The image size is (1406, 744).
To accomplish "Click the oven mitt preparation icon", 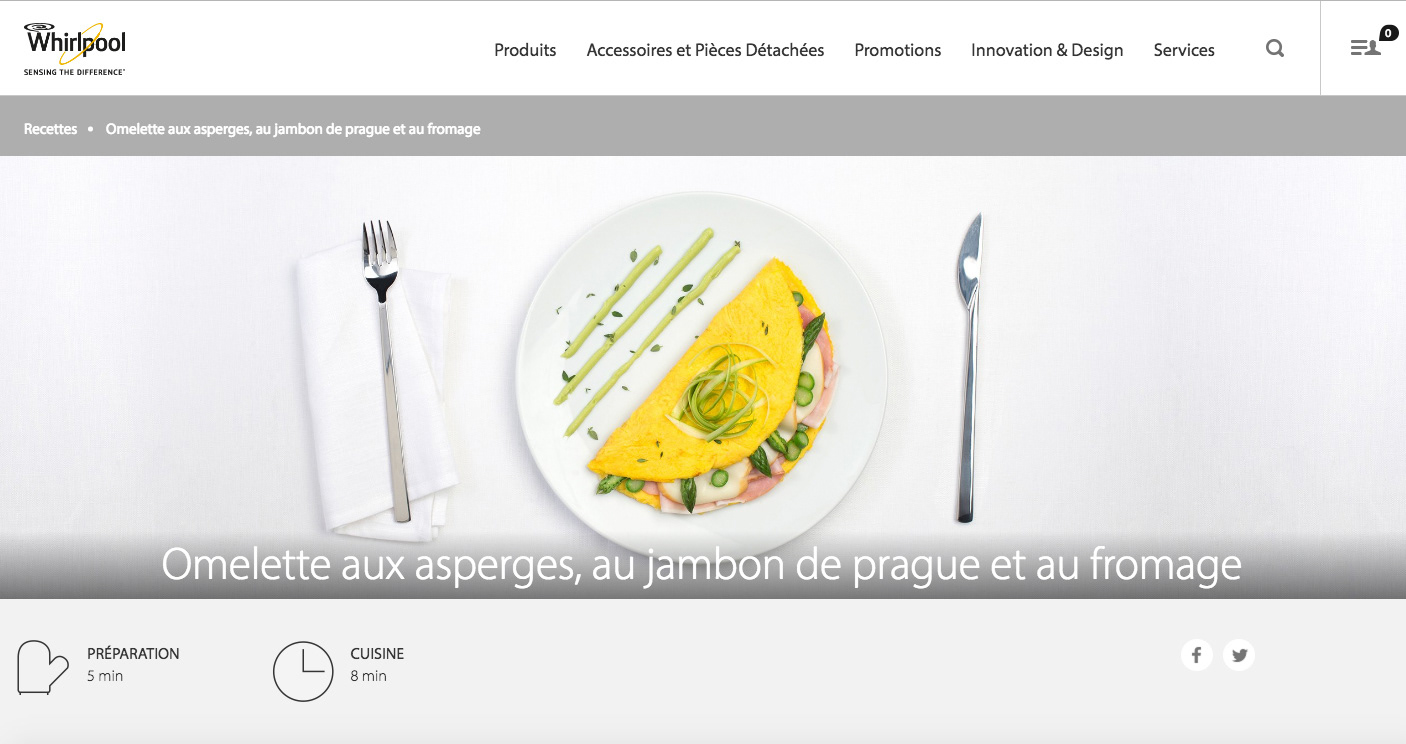I will coord(43,667).
